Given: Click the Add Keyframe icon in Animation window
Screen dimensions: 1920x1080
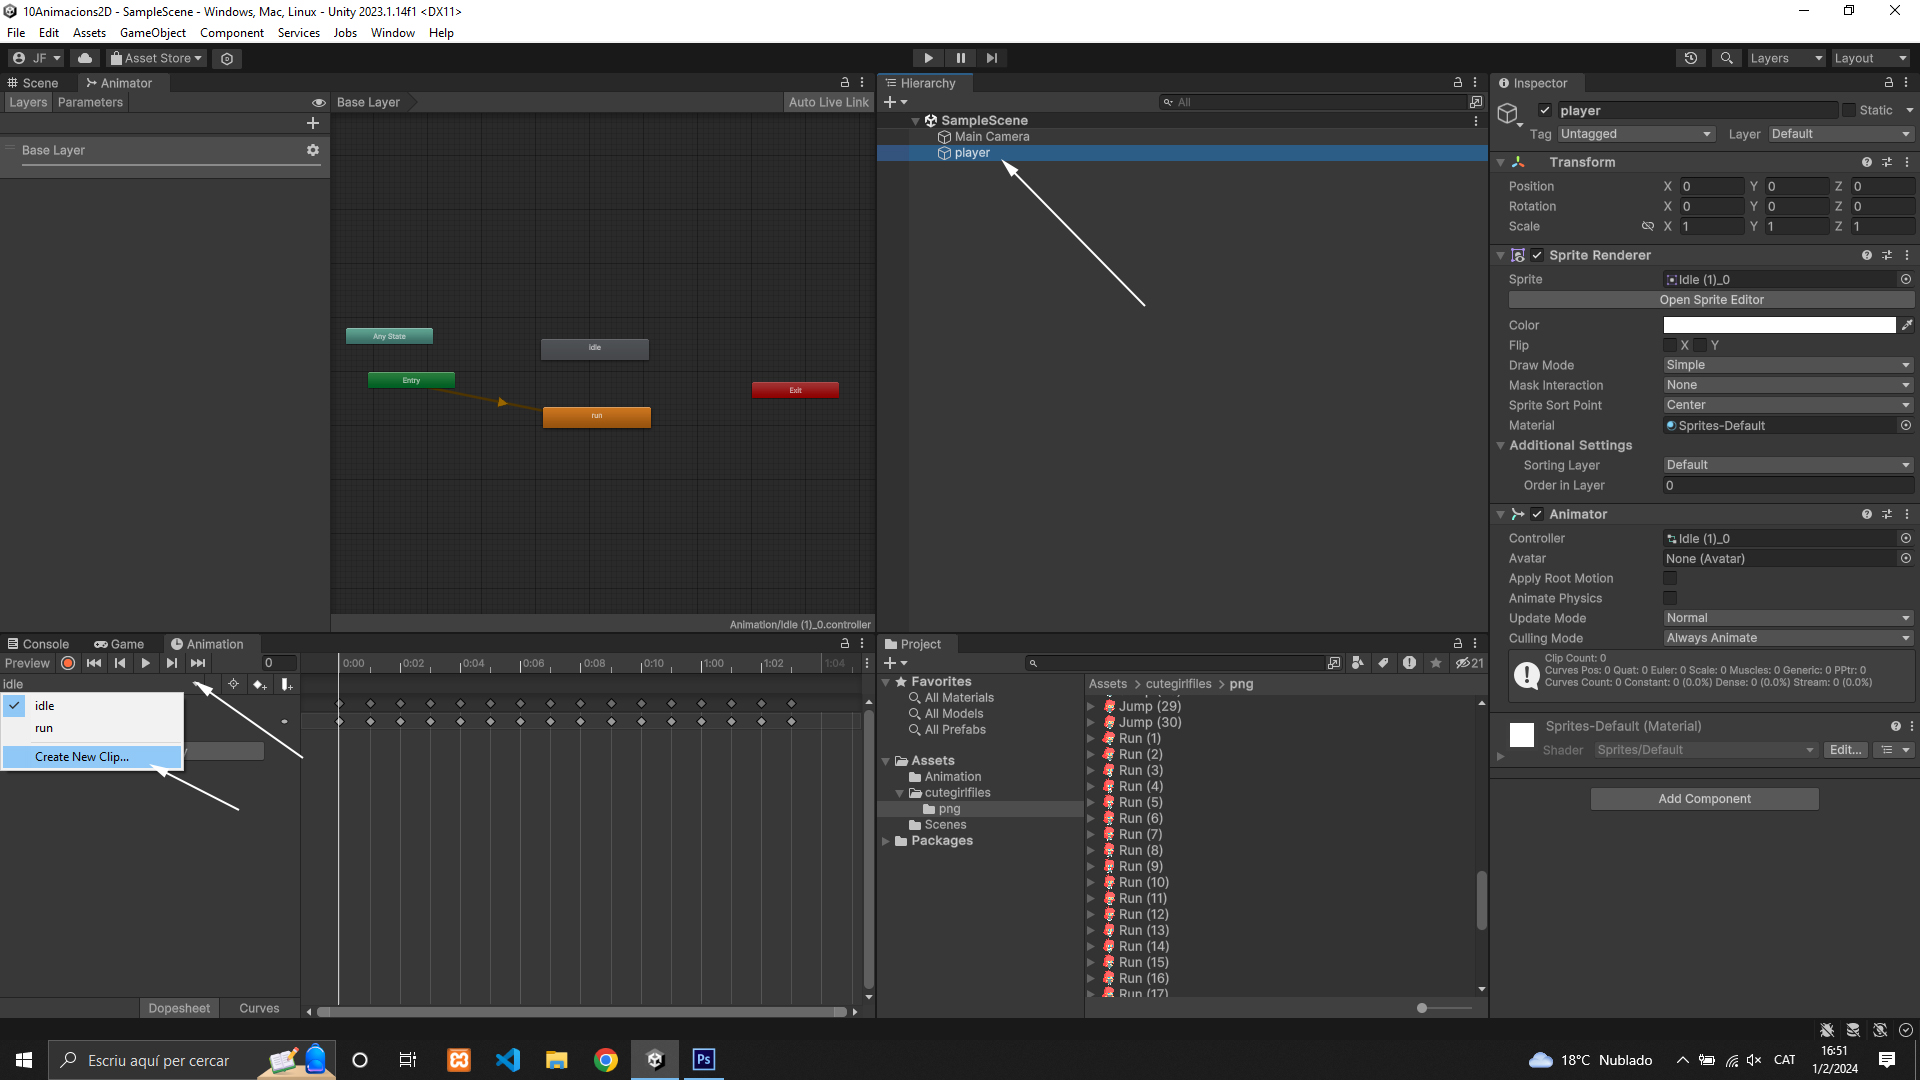Looking at the screenshot, I should (260, 684).
